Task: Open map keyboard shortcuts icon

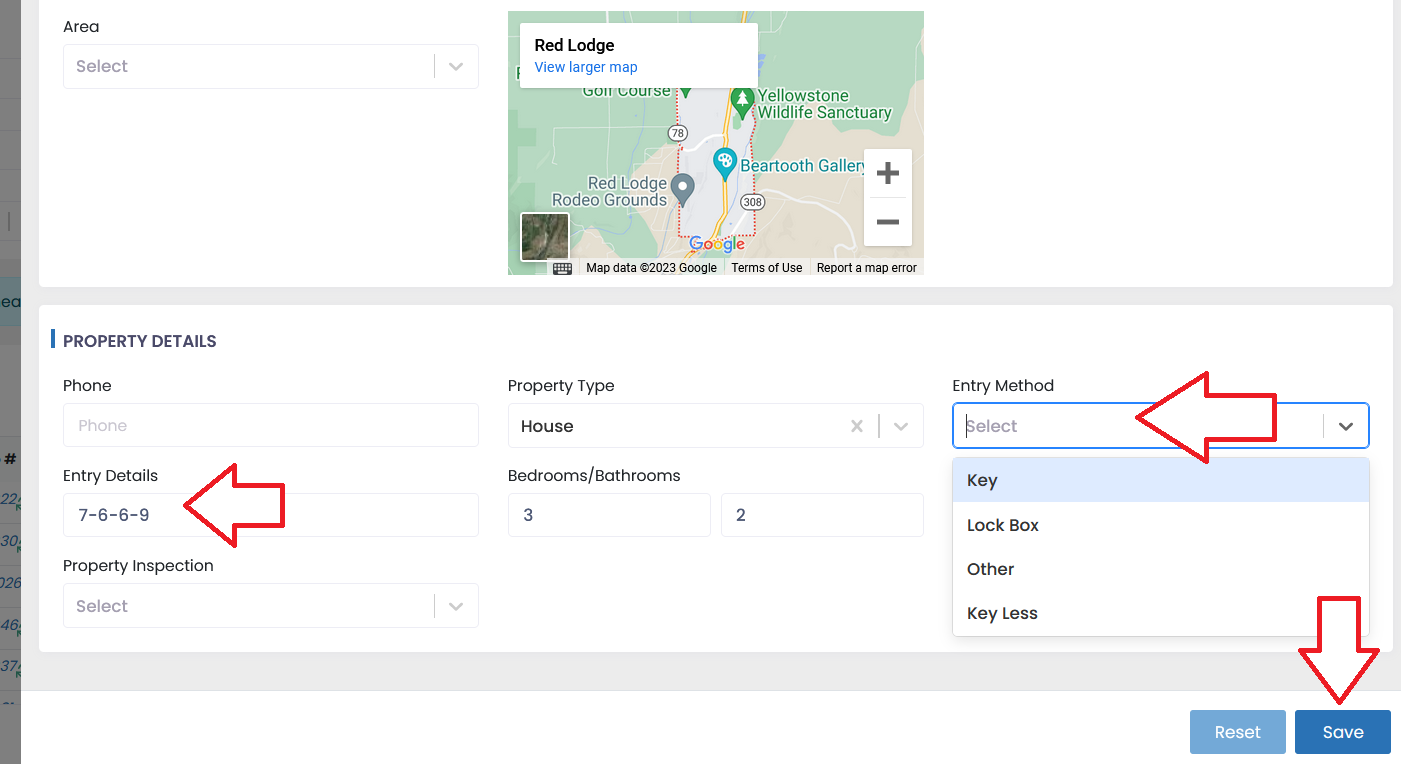Action: pos(562,268)
